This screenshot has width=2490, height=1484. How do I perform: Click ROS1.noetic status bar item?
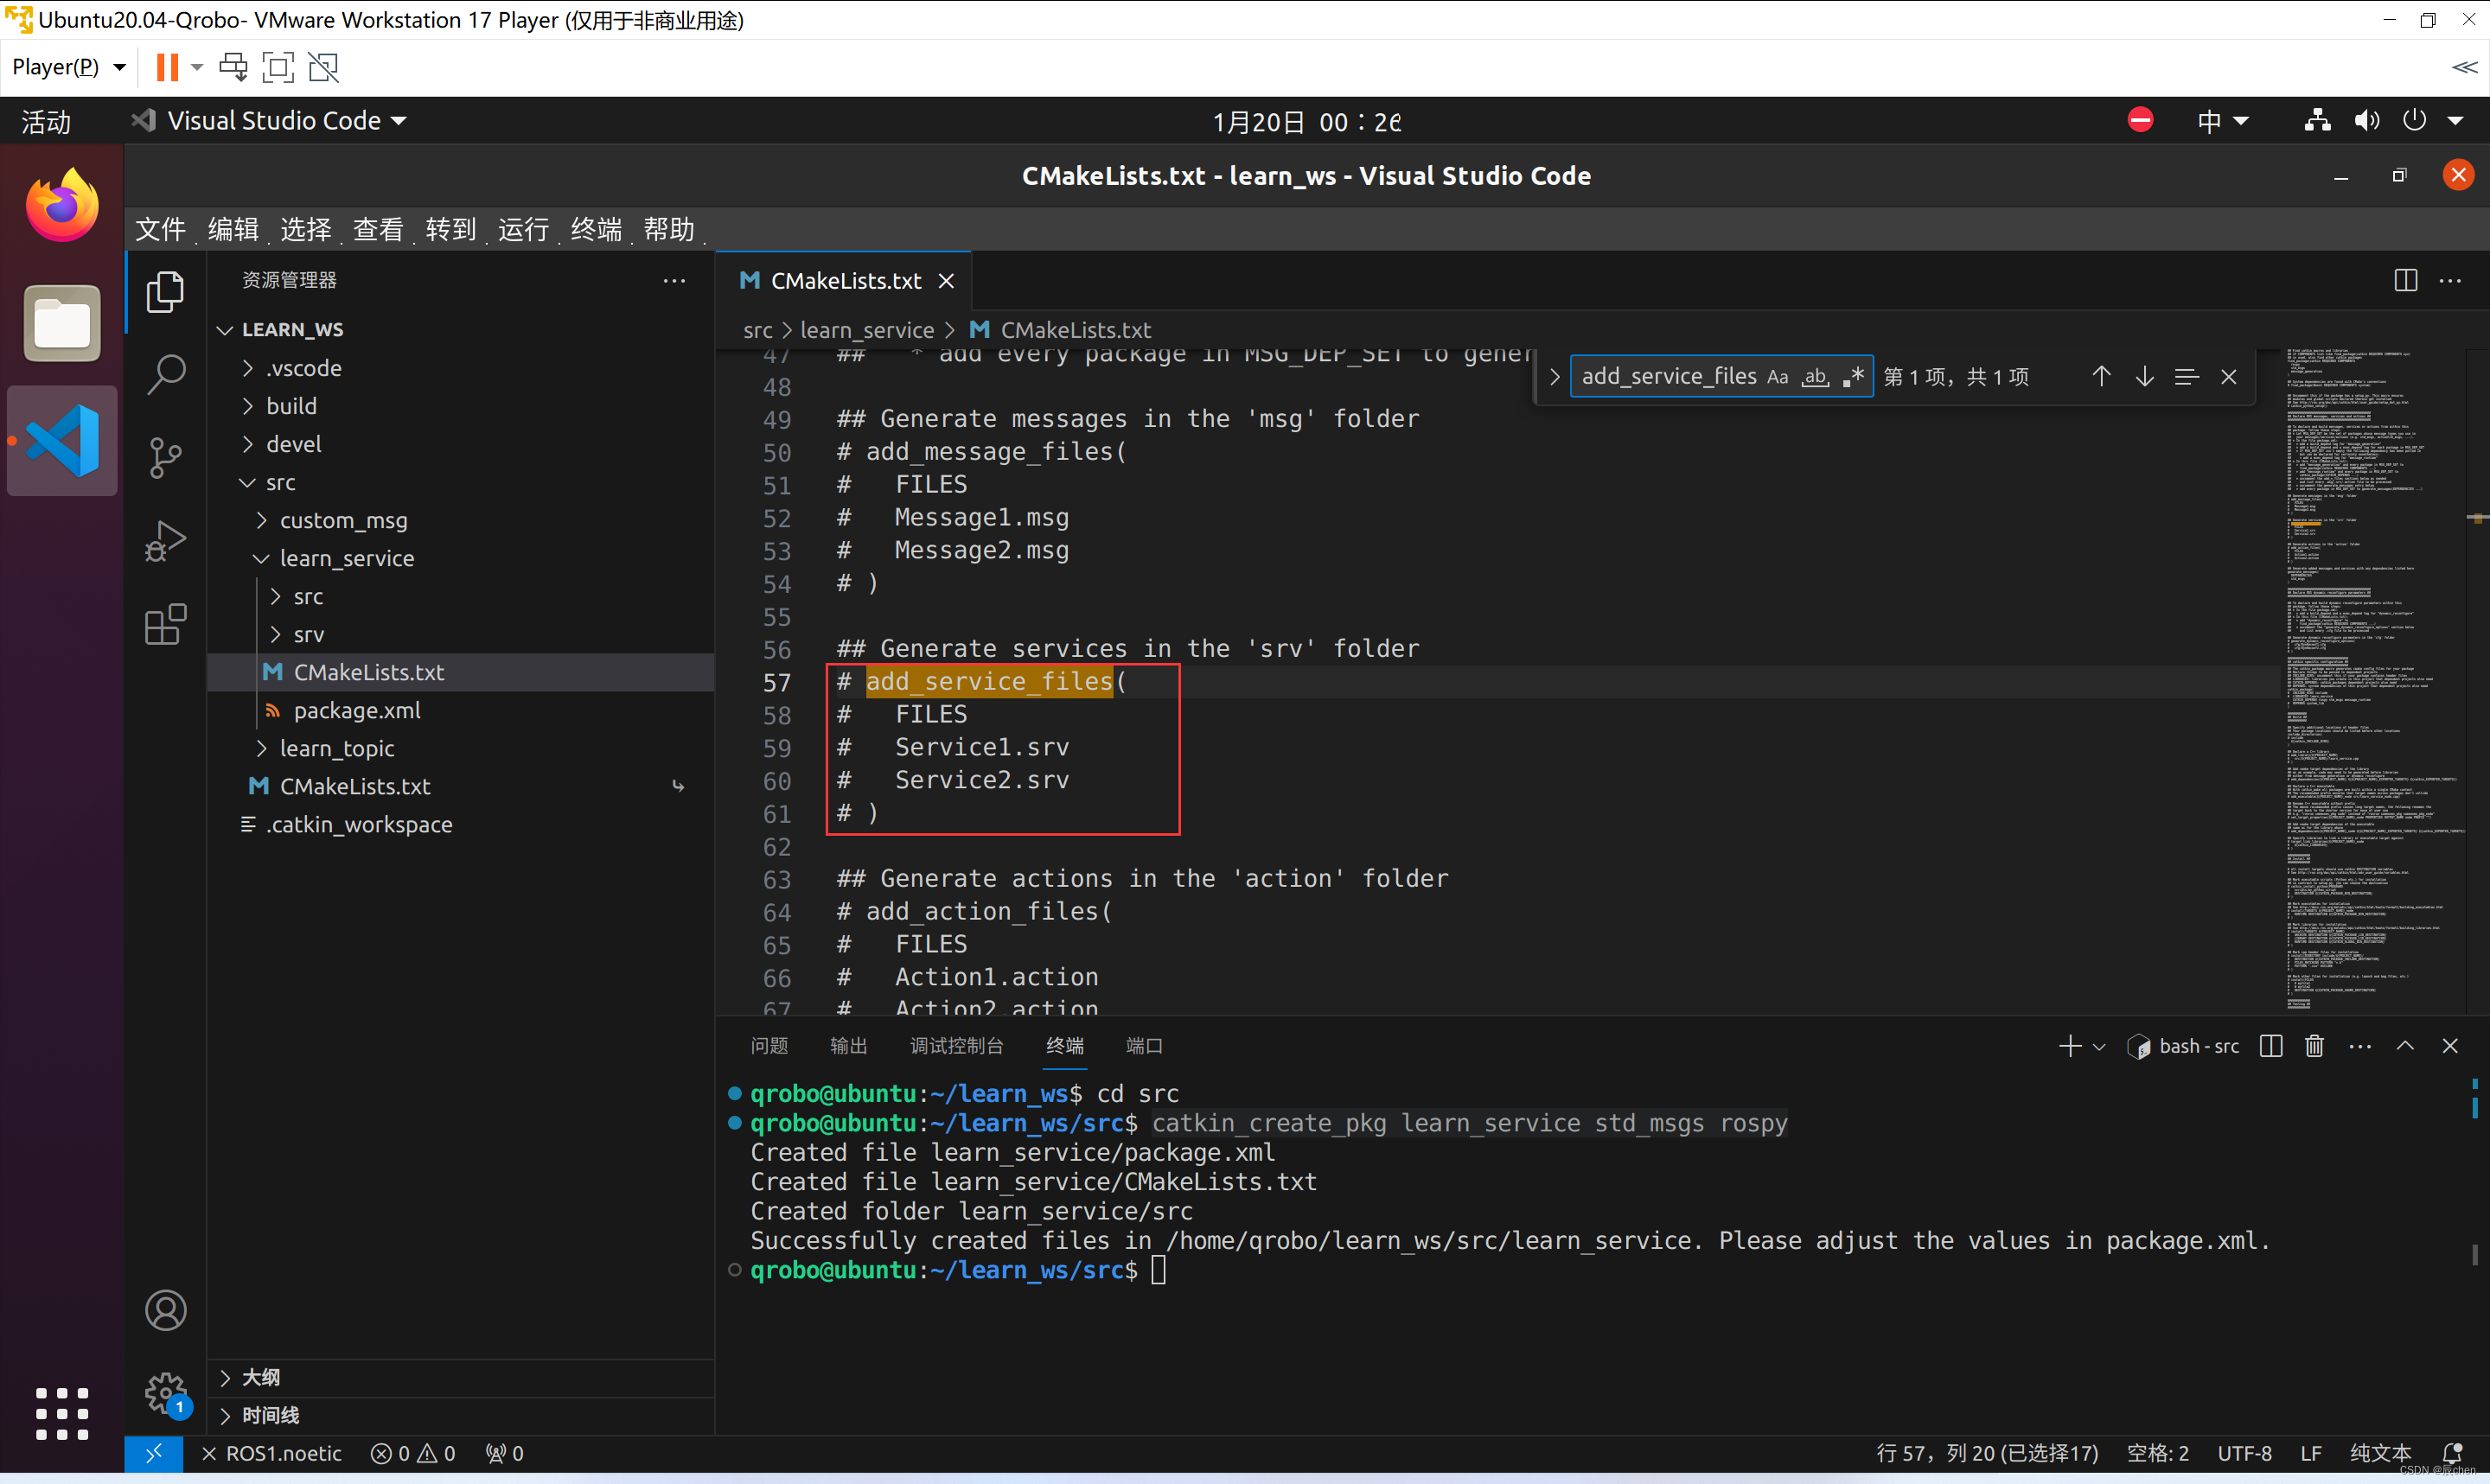click(x=271, y=1453)
